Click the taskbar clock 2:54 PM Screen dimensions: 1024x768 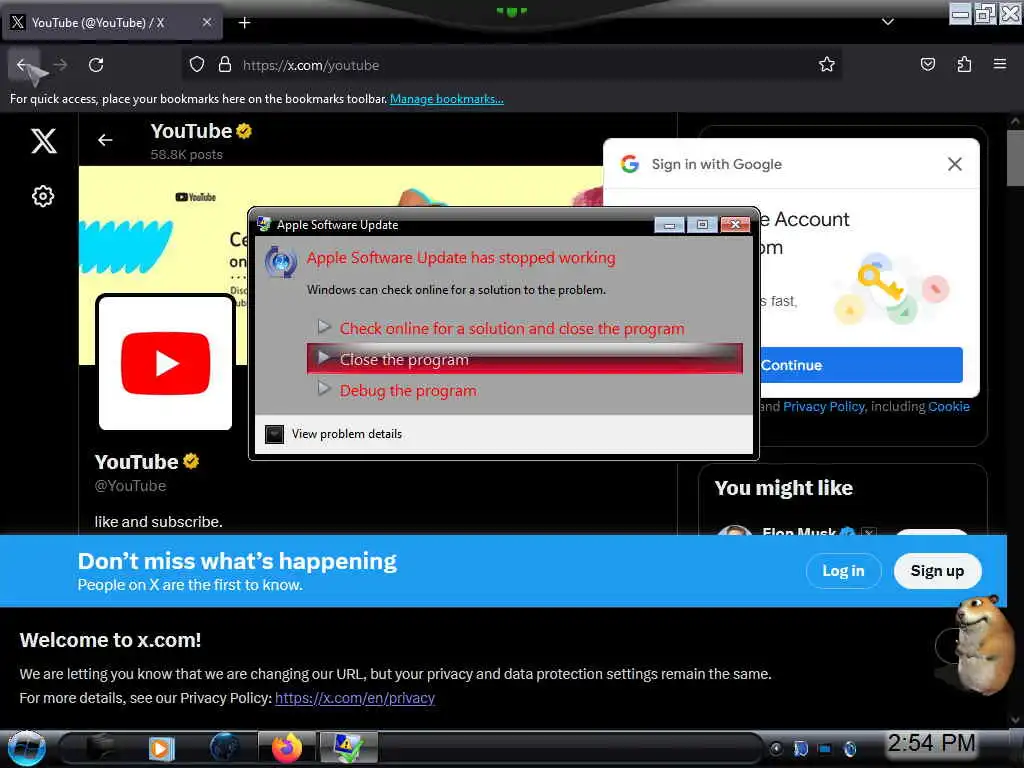point(931,743)
